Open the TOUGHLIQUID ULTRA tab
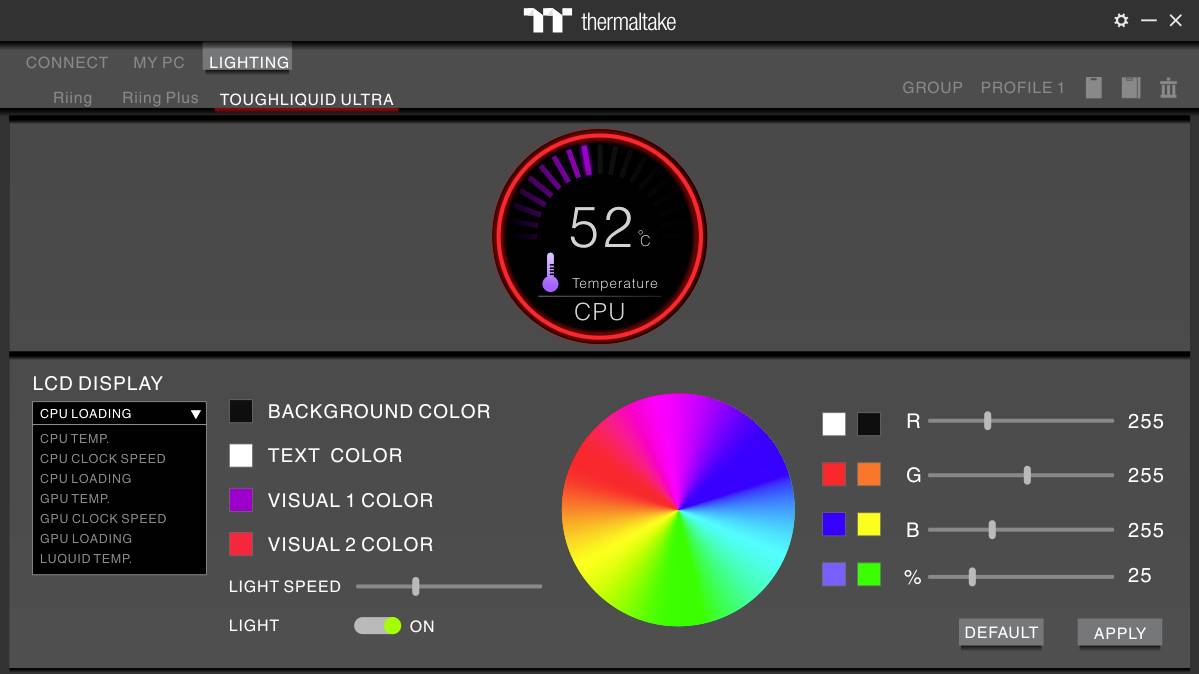This screenshot has width=1199, height=674. [306, 99]
